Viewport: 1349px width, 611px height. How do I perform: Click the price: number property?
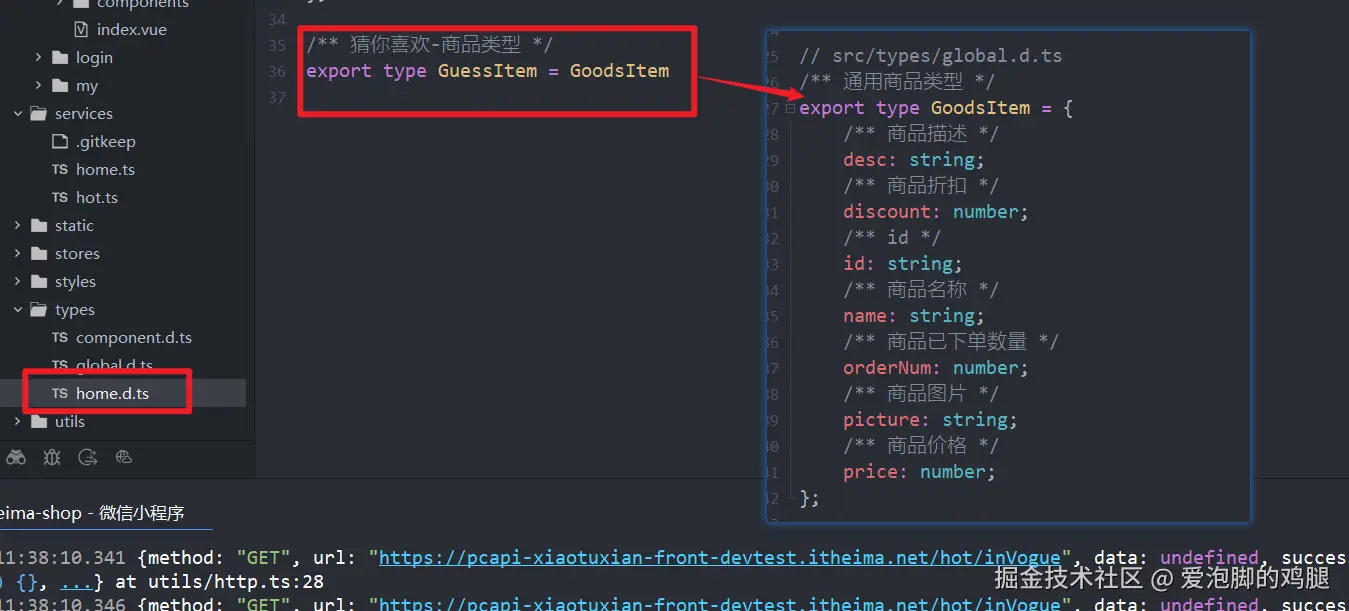[x=919, y=472]
